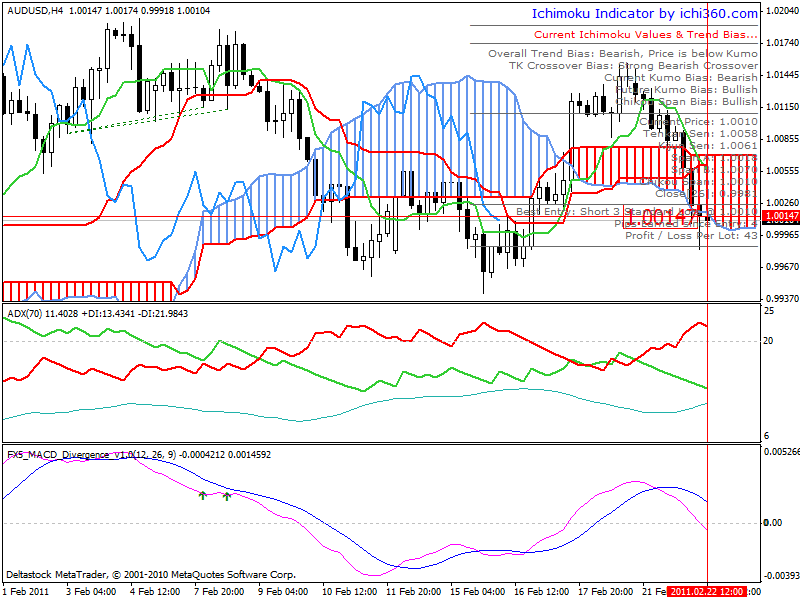
Task: Open the ichi360.com Ichimoku Indicator title link
Action: (x=645, y=14)
